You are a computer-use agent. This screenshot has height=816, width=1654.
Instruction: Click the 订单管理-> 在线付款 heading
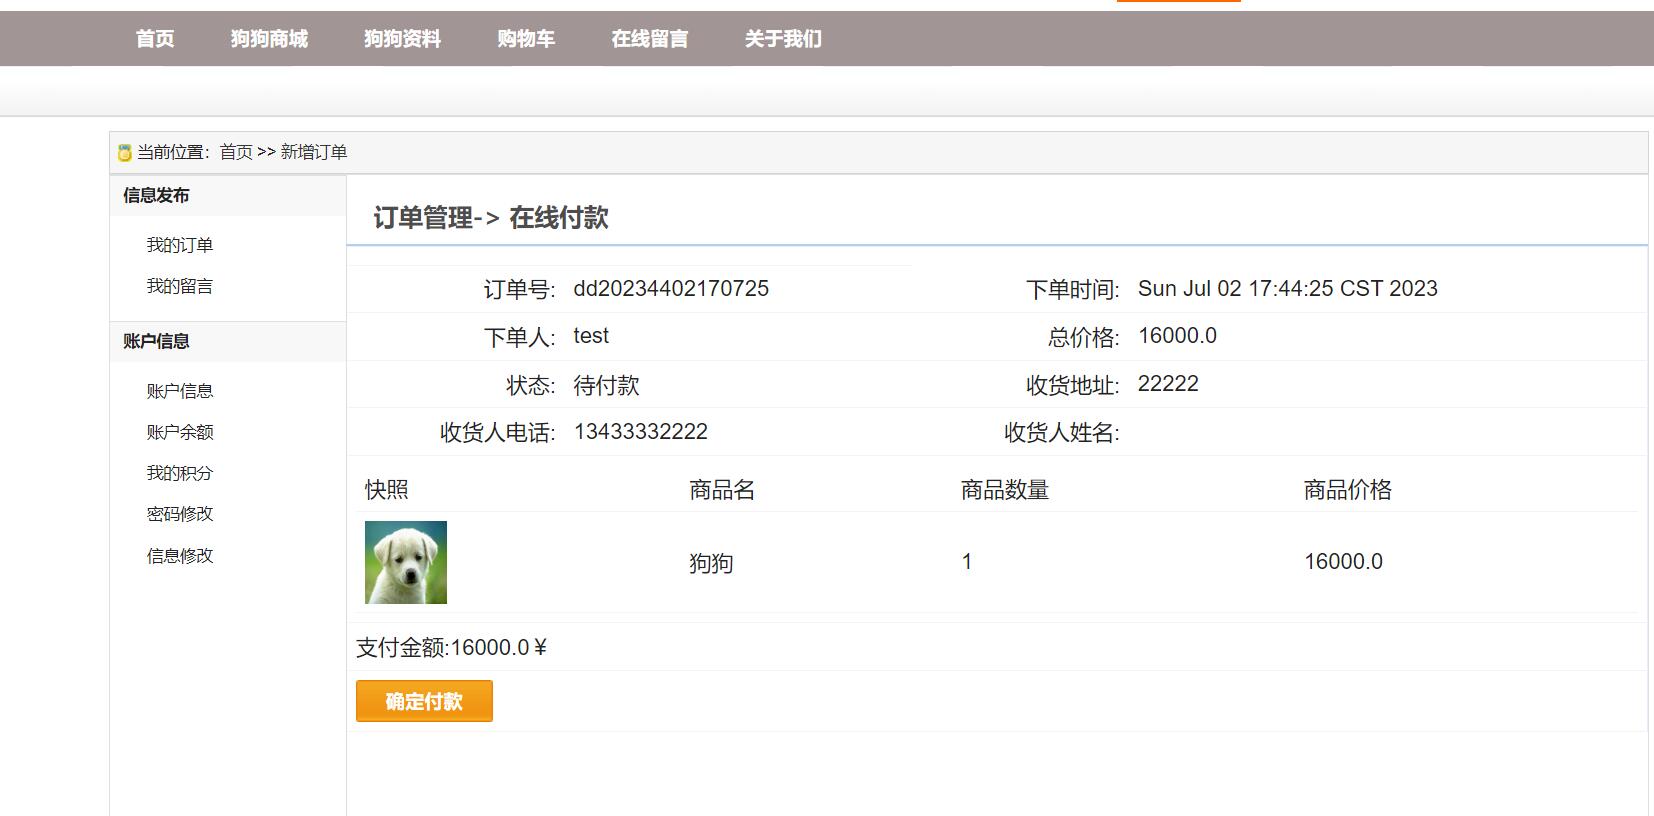coord(491,218)
